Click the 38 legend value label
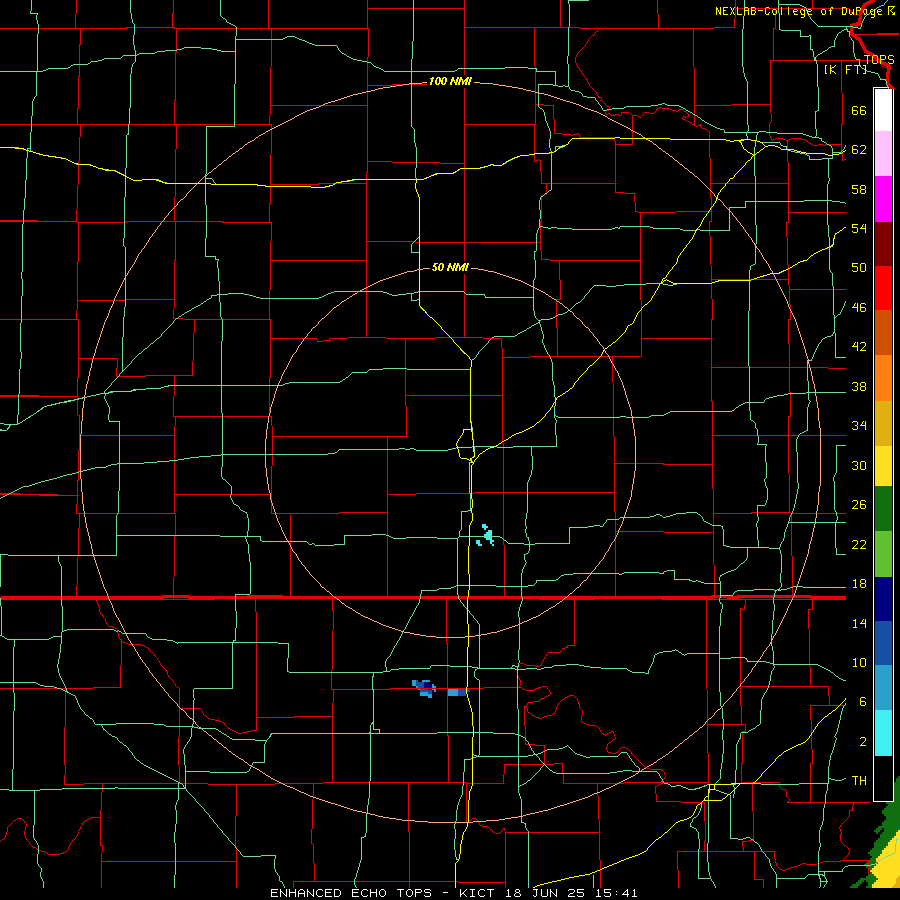This screenshot has height=900, width=900. tap(859, 386)
